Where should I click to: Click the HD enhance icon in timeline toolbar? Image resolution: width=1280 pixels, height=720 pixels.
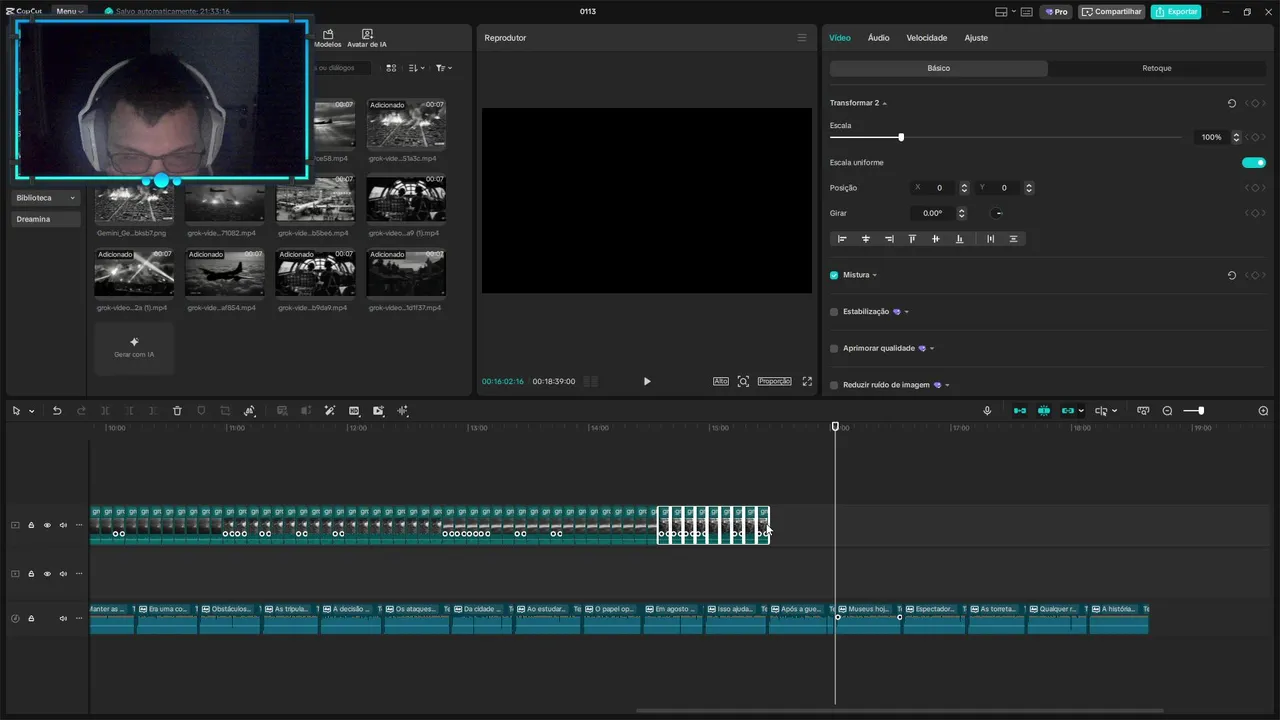click(354, 411)
